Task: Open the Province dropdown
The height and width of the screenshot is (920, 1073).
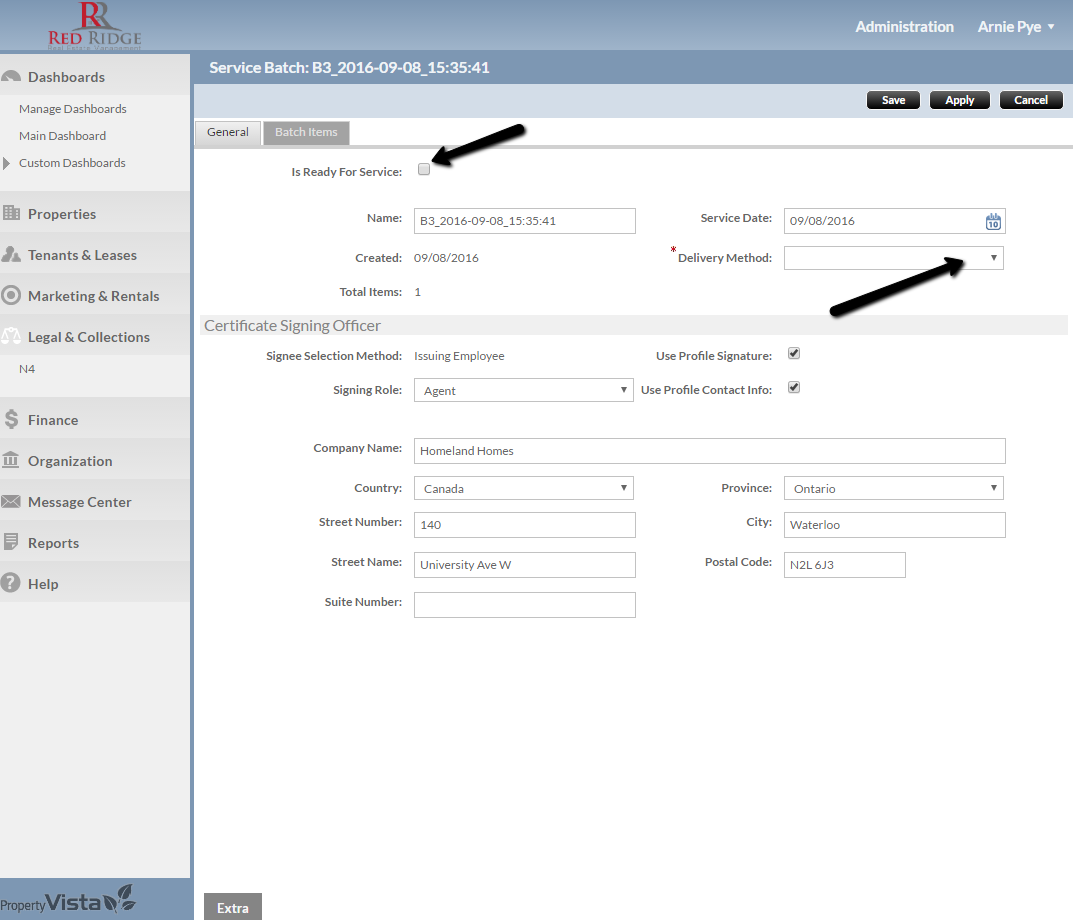Action: (x=893, y=488)
